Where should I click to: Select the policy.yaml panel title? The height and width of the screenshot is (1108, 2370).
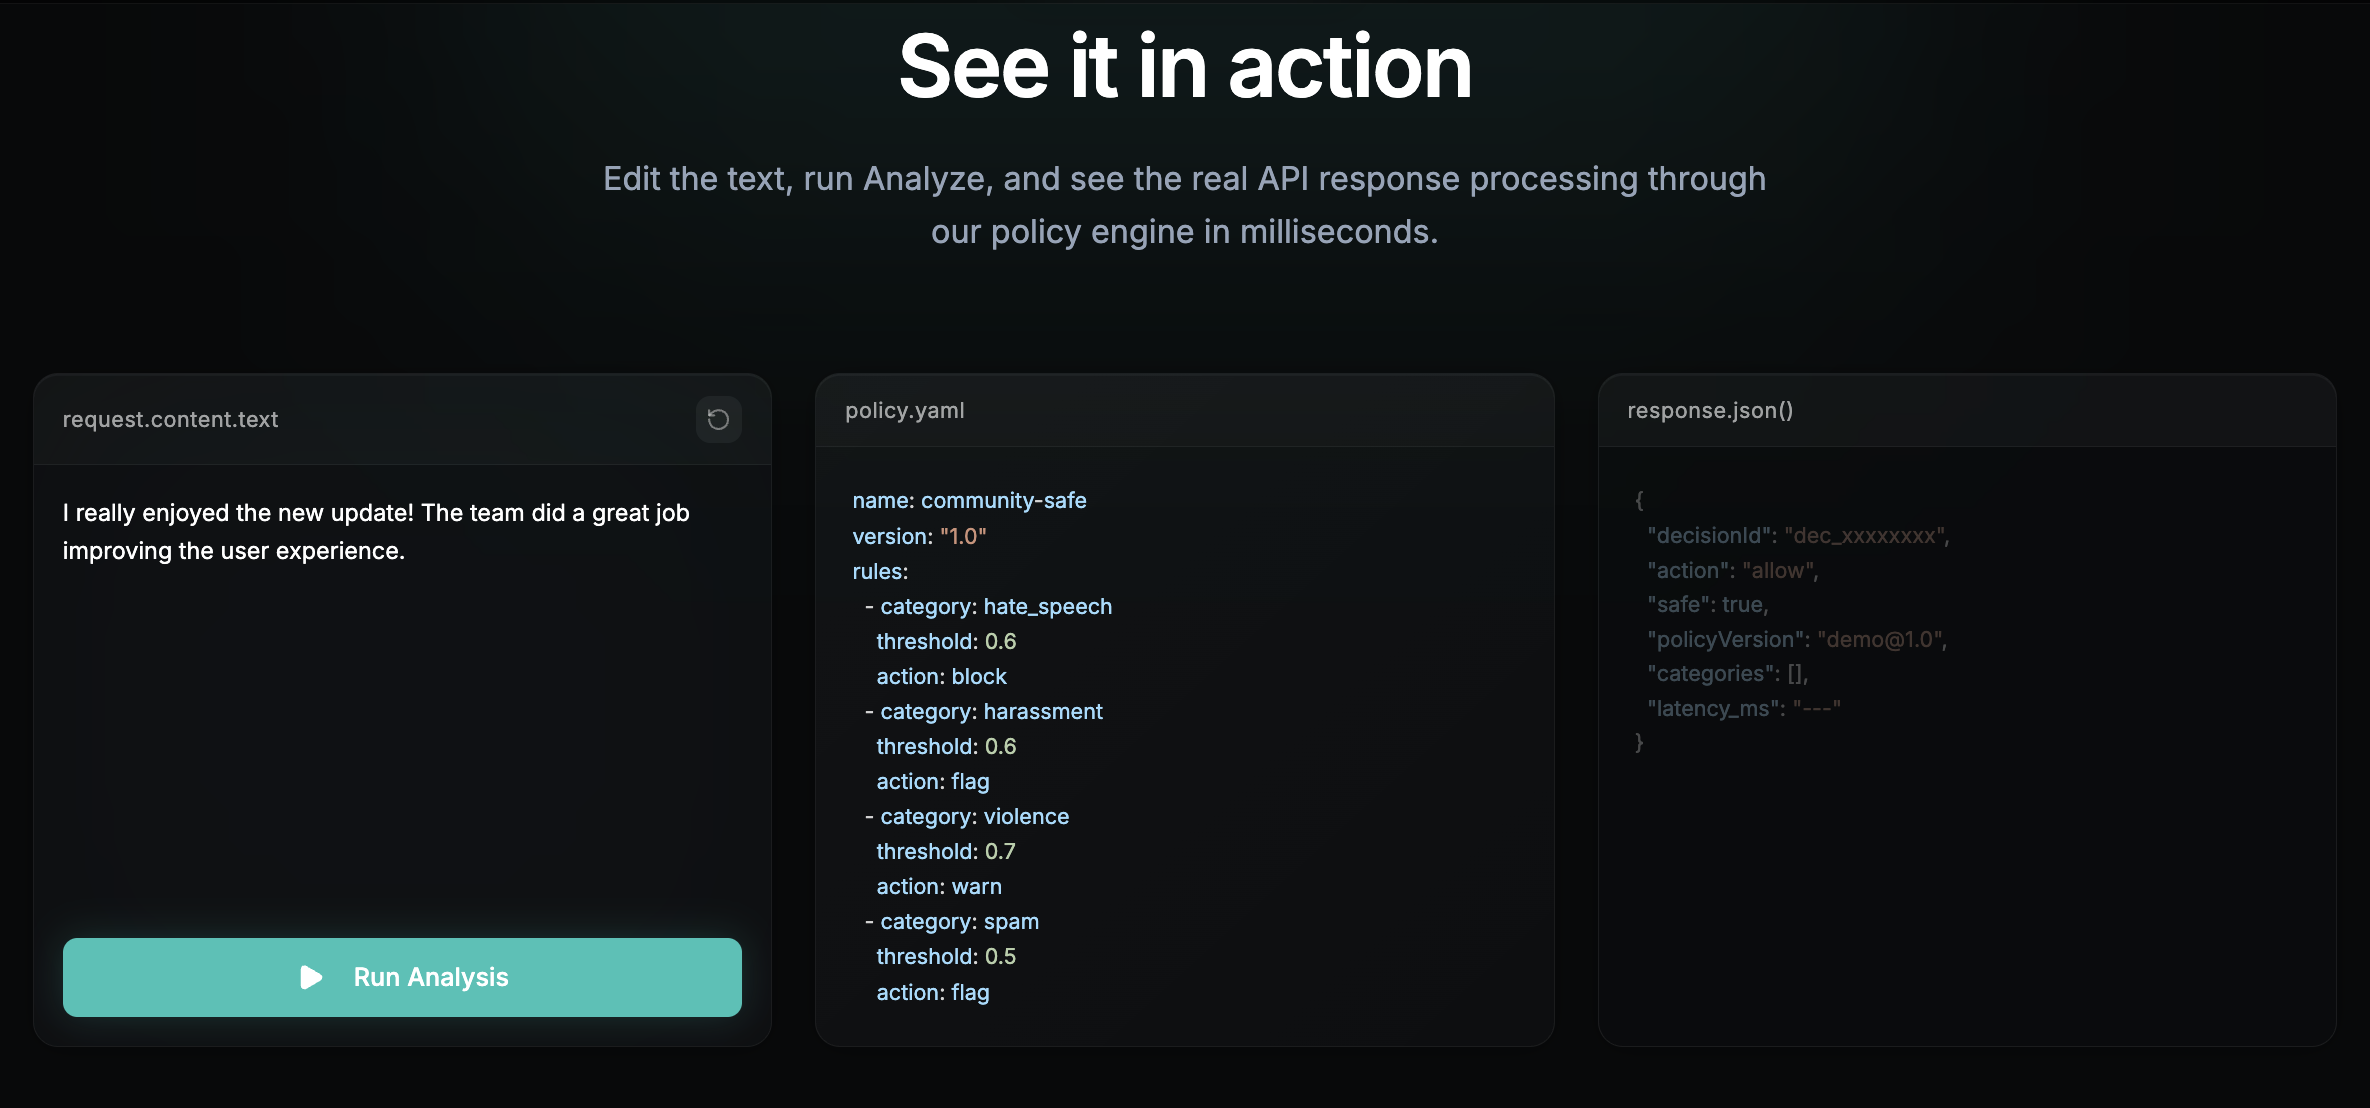click(x=904, y=411)
